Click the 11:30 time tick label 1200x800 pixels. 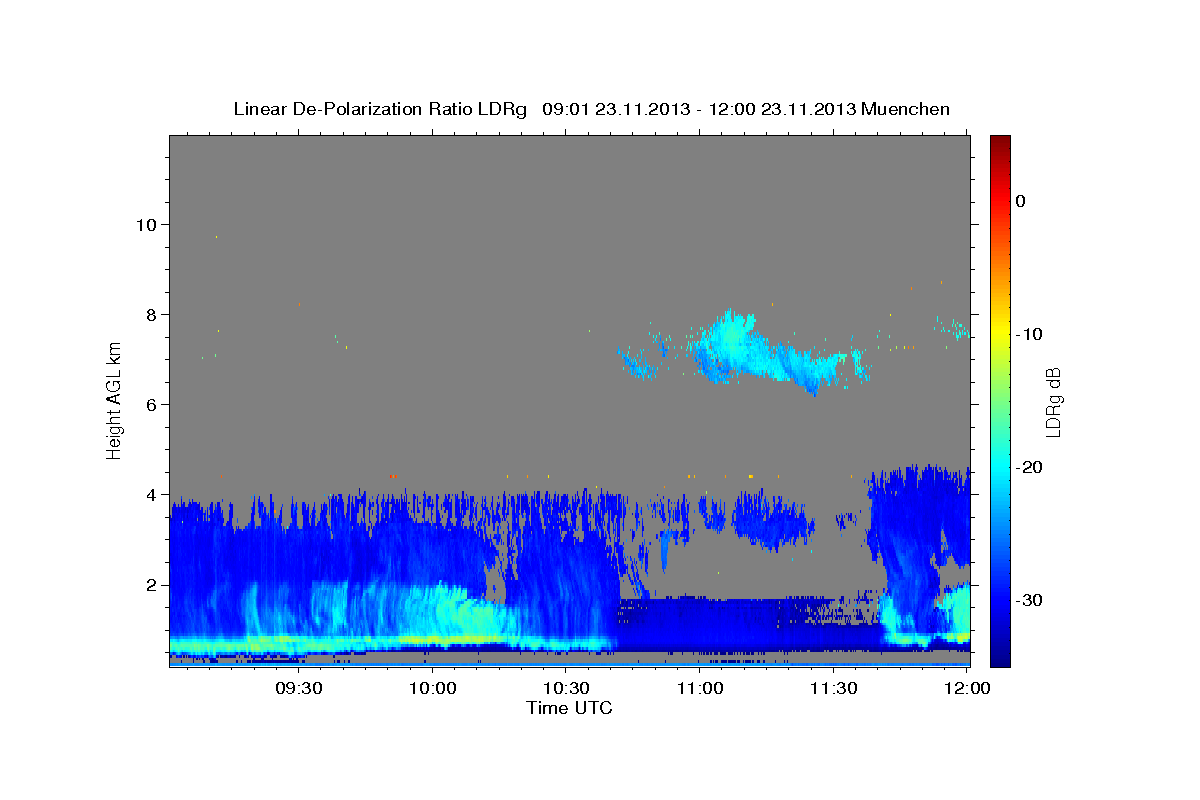[x=832, y=689]
